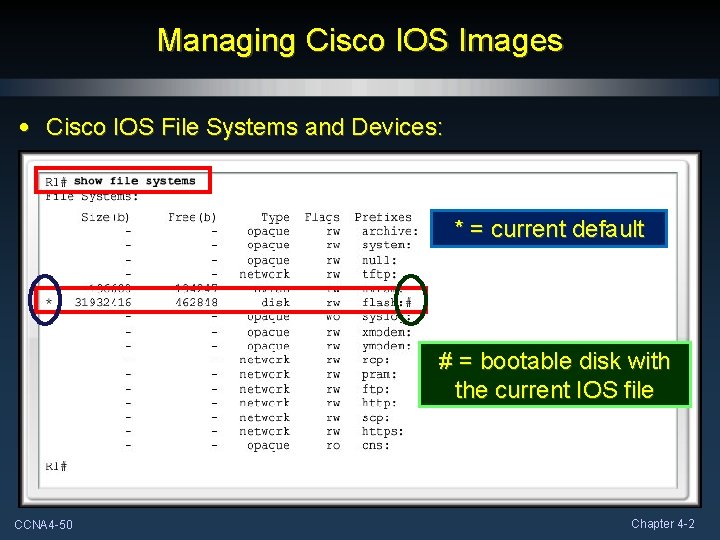720x540 pixels.
Task: Select the bullet "Cisco IOS File Systems and Devices:"
Action: 244,127
